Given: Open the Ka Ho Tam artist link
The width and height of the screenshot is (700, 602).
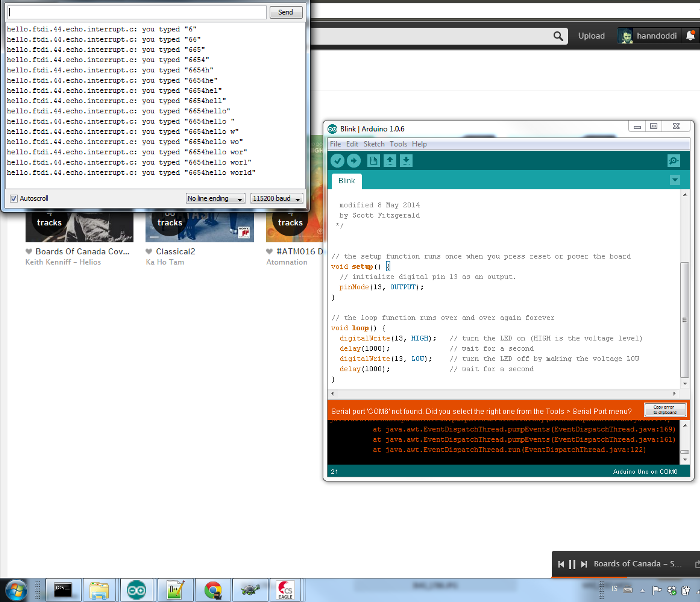Looking at the screenshot, I should click(165, 262).
